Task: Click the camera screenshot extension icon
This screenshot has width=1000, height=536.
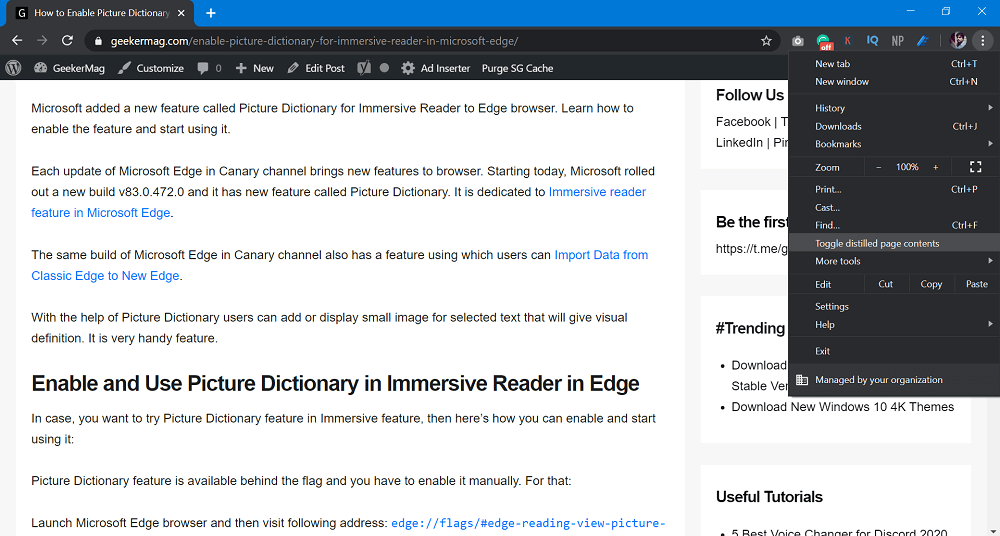Action: [x=798, y=41]
